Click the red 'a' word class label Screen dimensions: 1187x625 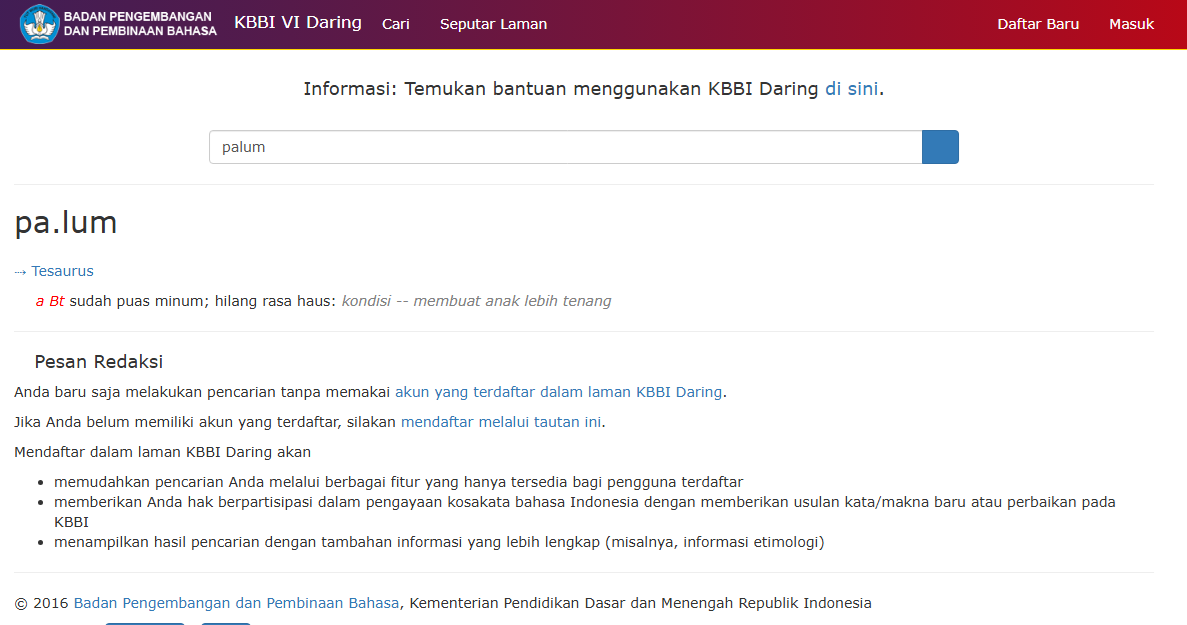pyautogui.click(x=39, y=301)
